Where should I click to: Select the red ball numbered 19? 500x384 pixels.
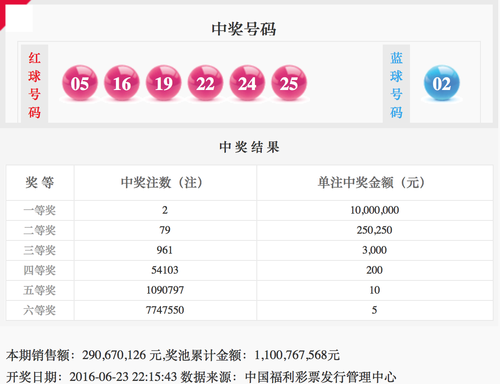pos(164,83)
